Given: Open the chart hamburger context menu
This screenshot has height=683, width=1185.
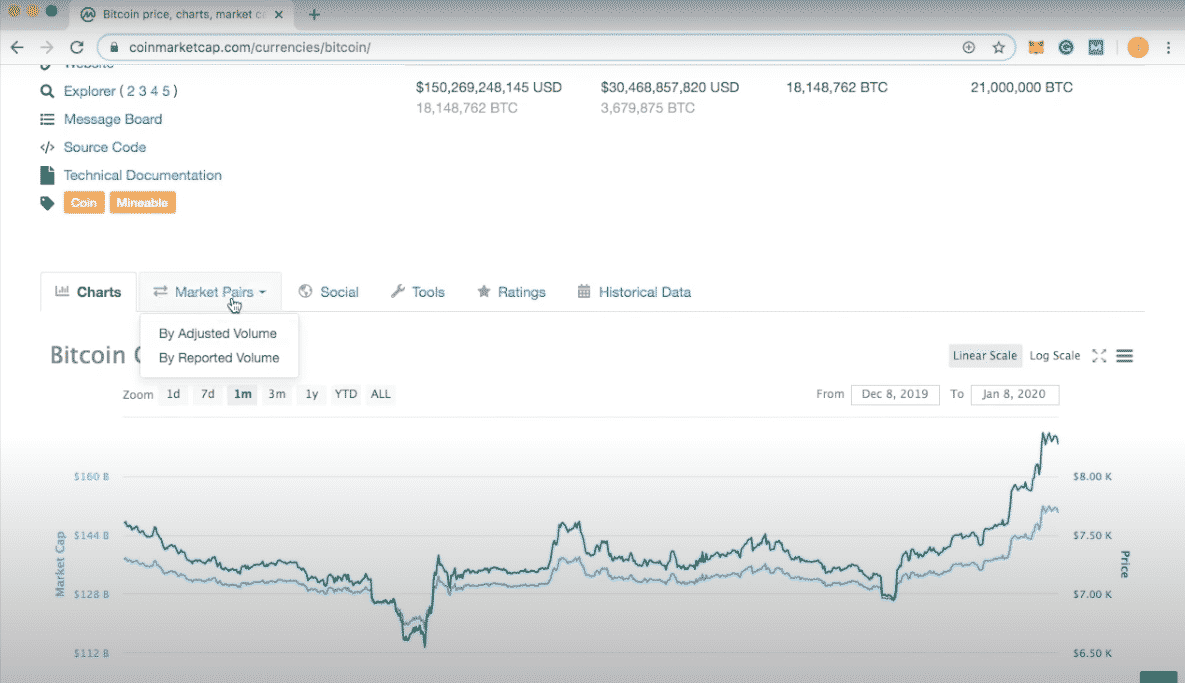Looking at the screenshot, I should tap(1125, 356).
